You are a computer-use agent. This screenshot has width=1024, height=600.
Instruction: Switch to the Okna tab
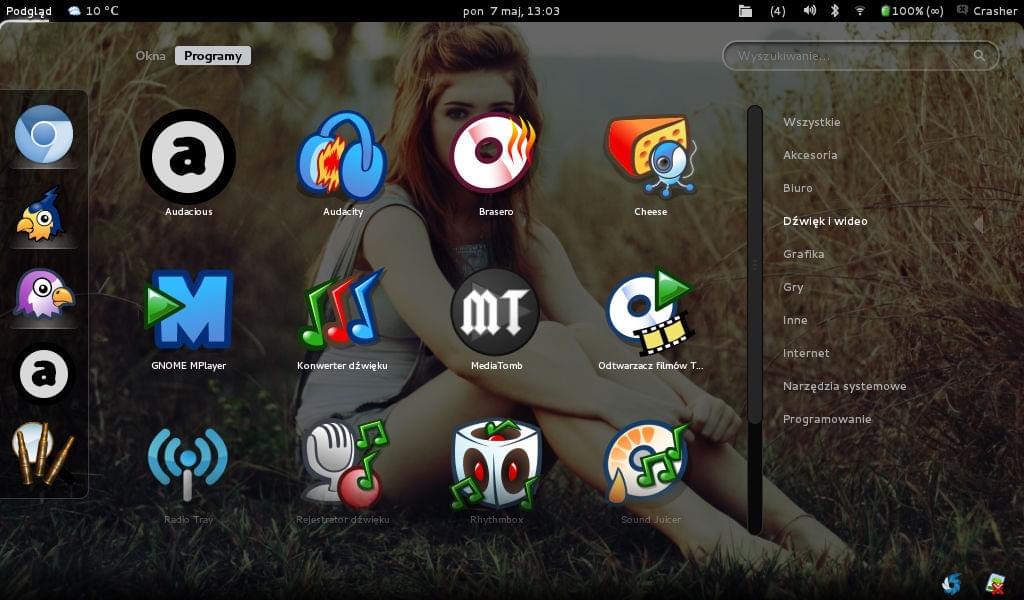click(150, 55)
